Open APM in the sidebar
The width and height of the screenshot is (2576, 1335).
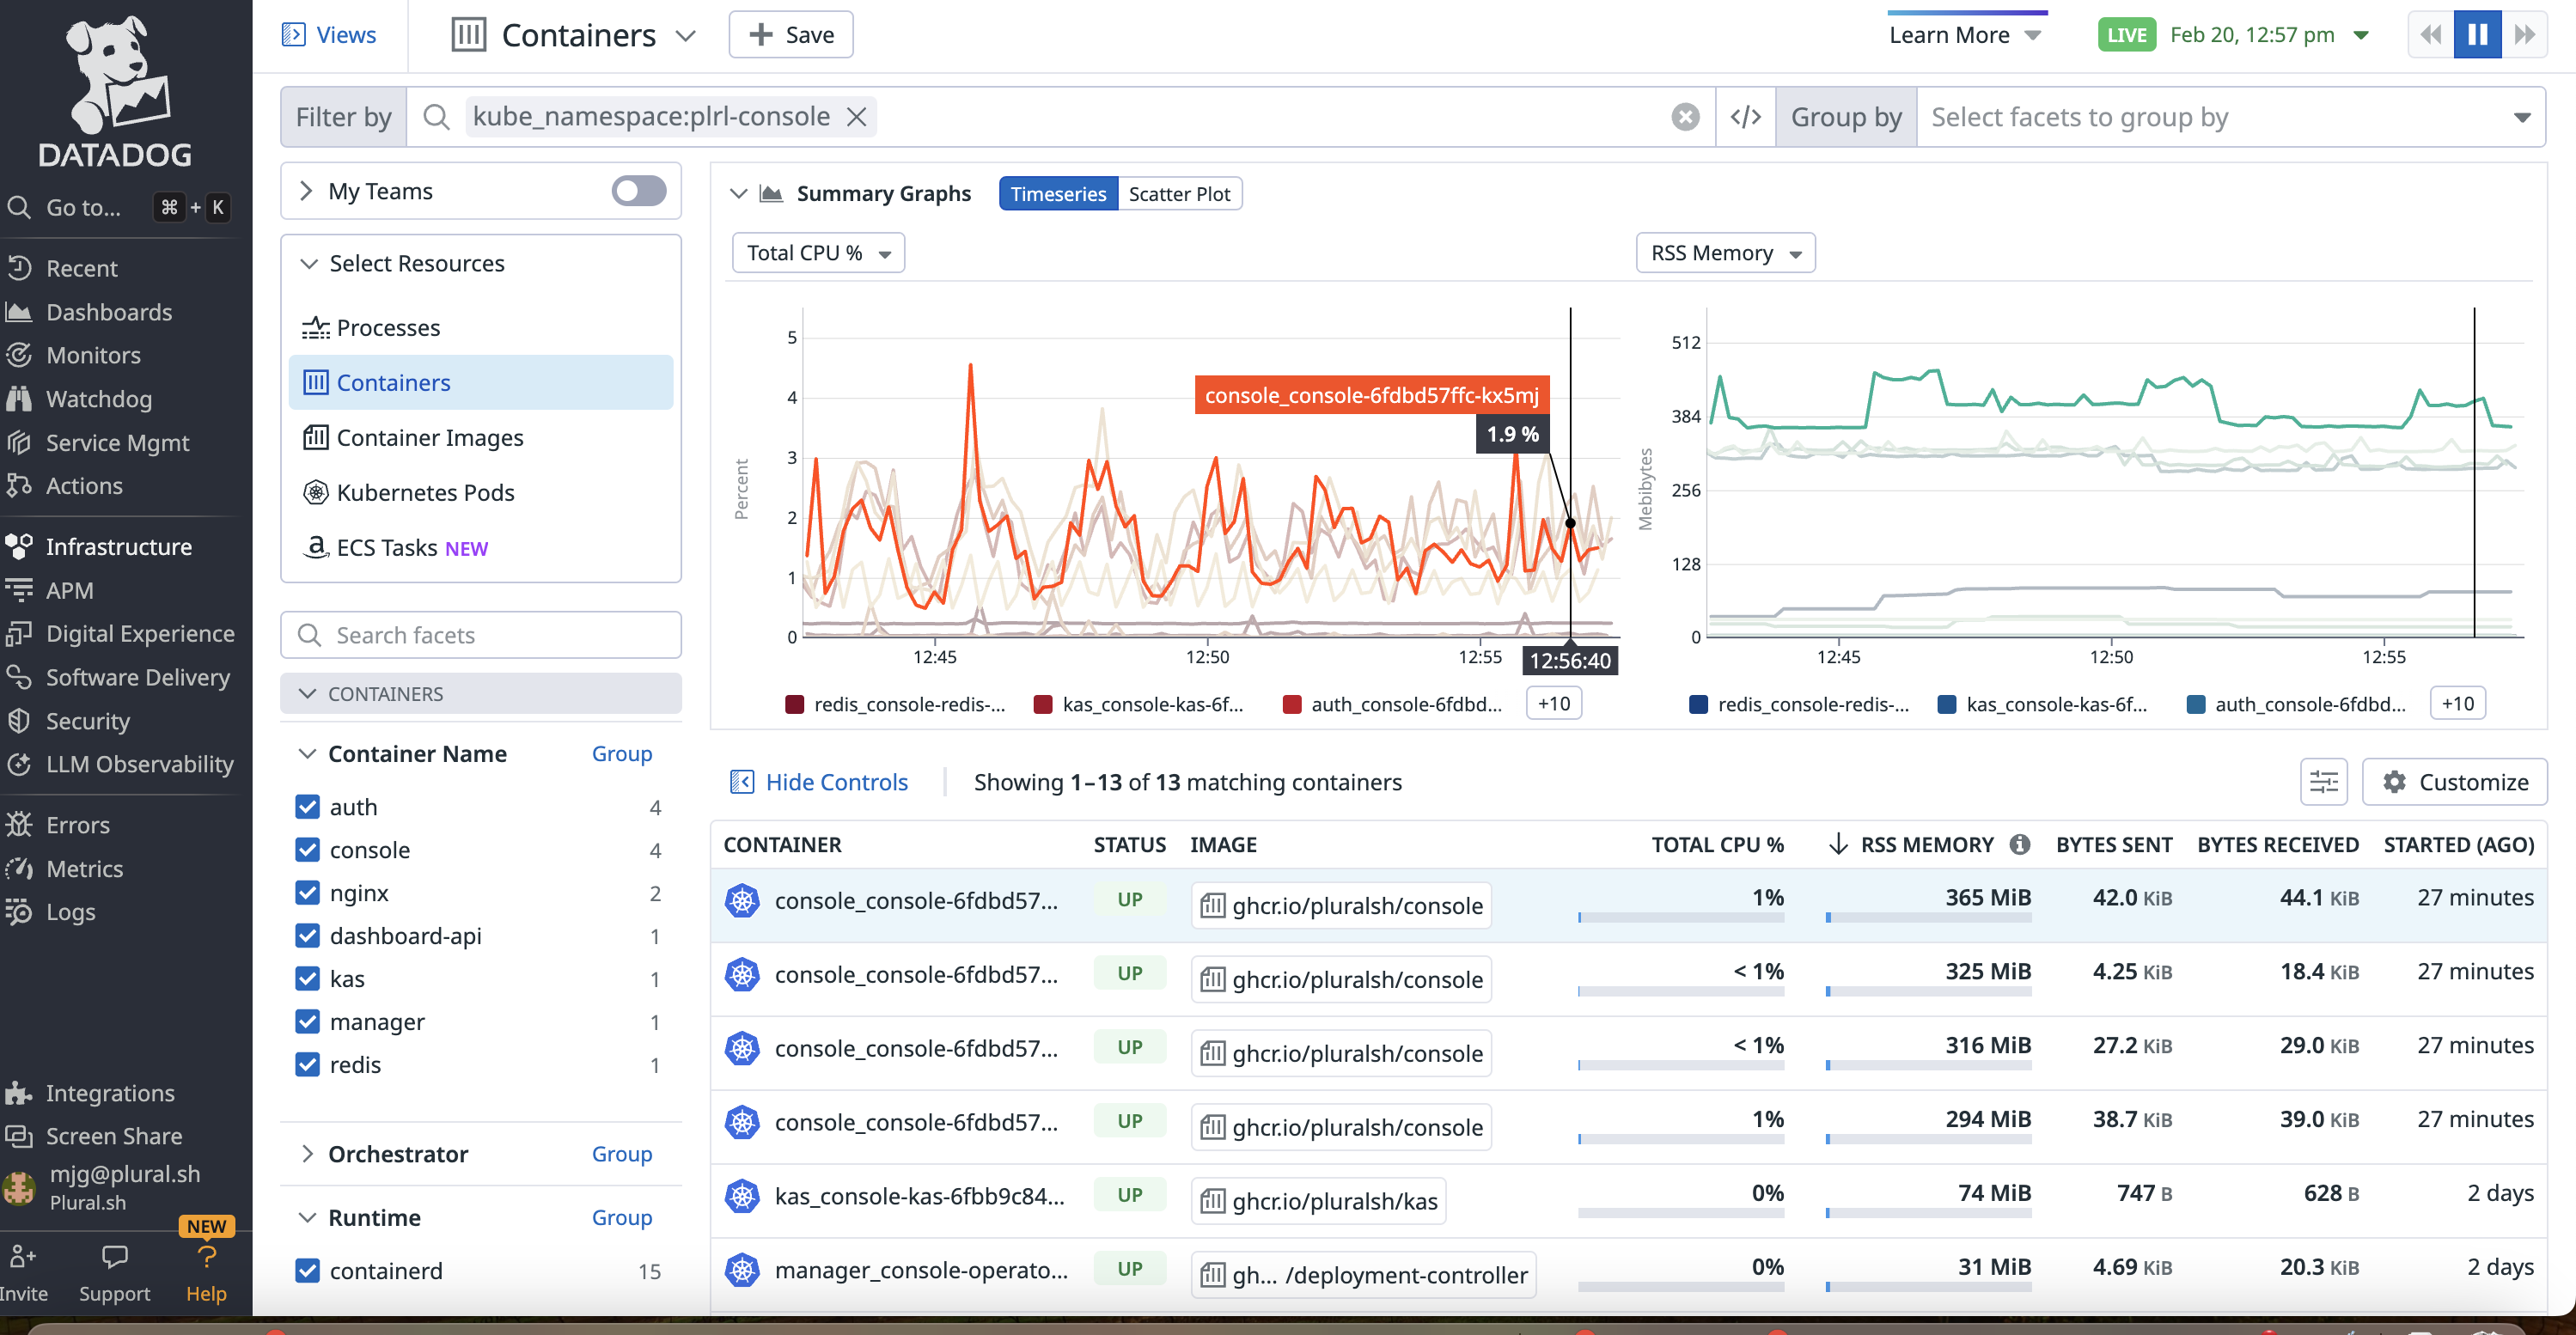69,590
